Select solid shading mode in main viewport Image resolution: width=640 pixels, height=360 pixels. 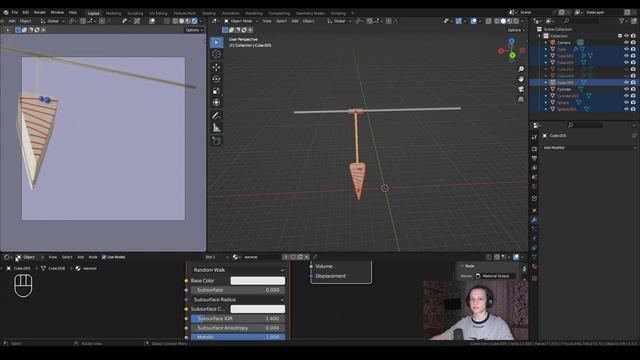click(503, 21)
